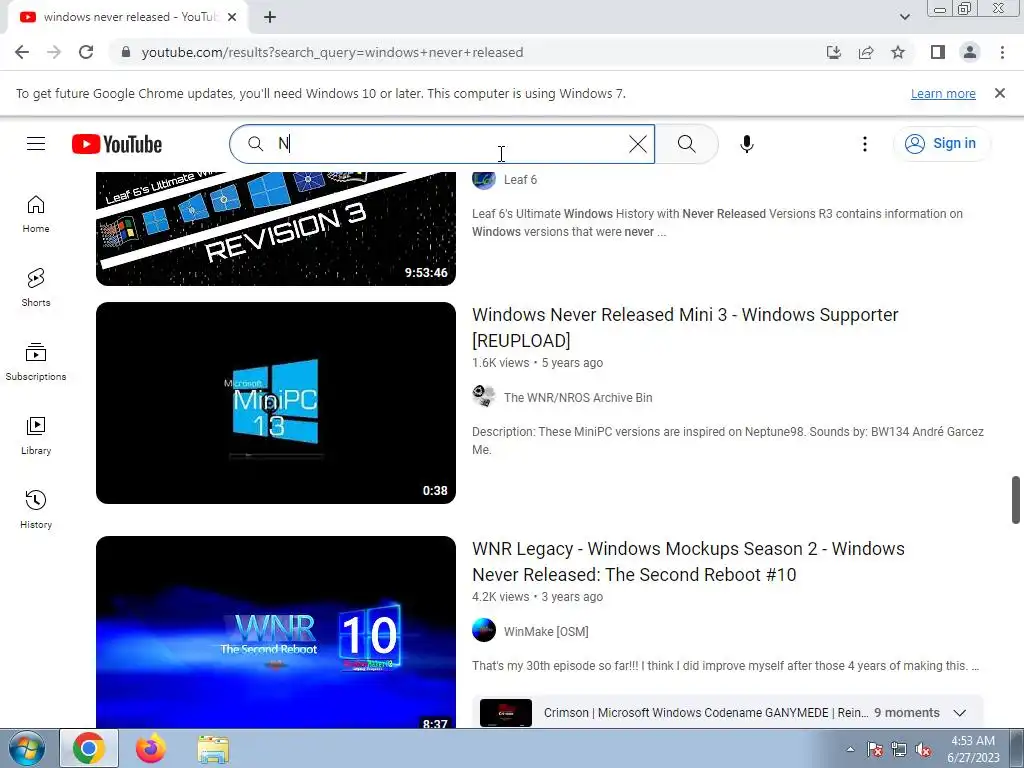Open the MiniPC 13 video thumbnail
1024x768 pixels.
click(276, 403)
